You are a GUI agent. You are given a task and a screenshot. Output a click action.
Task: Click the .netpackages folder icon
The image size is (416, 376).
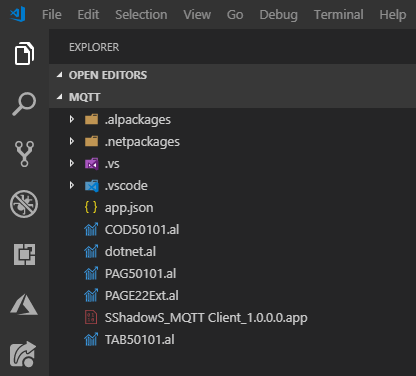point(91,141)
